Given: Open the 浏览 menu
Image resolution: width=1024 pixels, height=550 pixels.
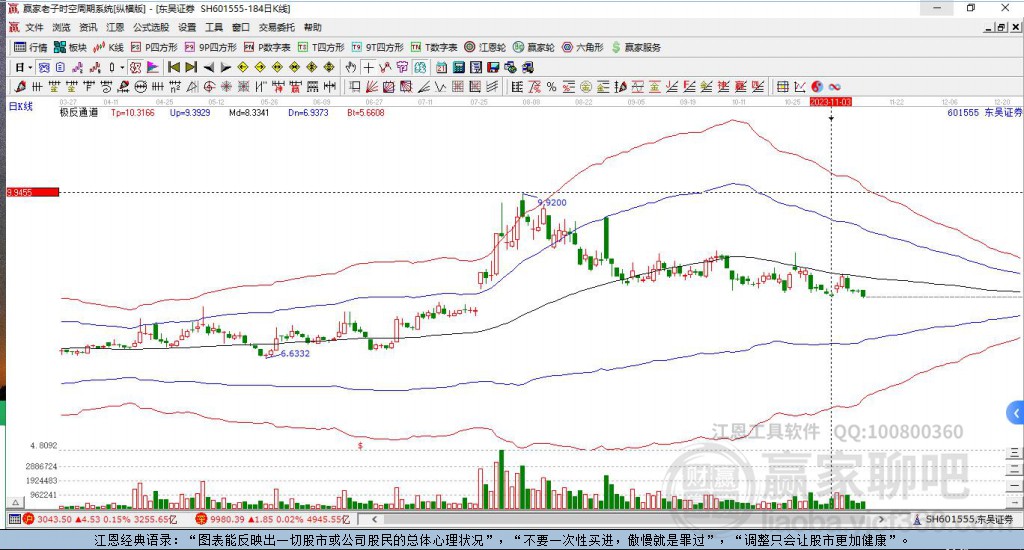Looking at the screenshot, I should 61,27.
